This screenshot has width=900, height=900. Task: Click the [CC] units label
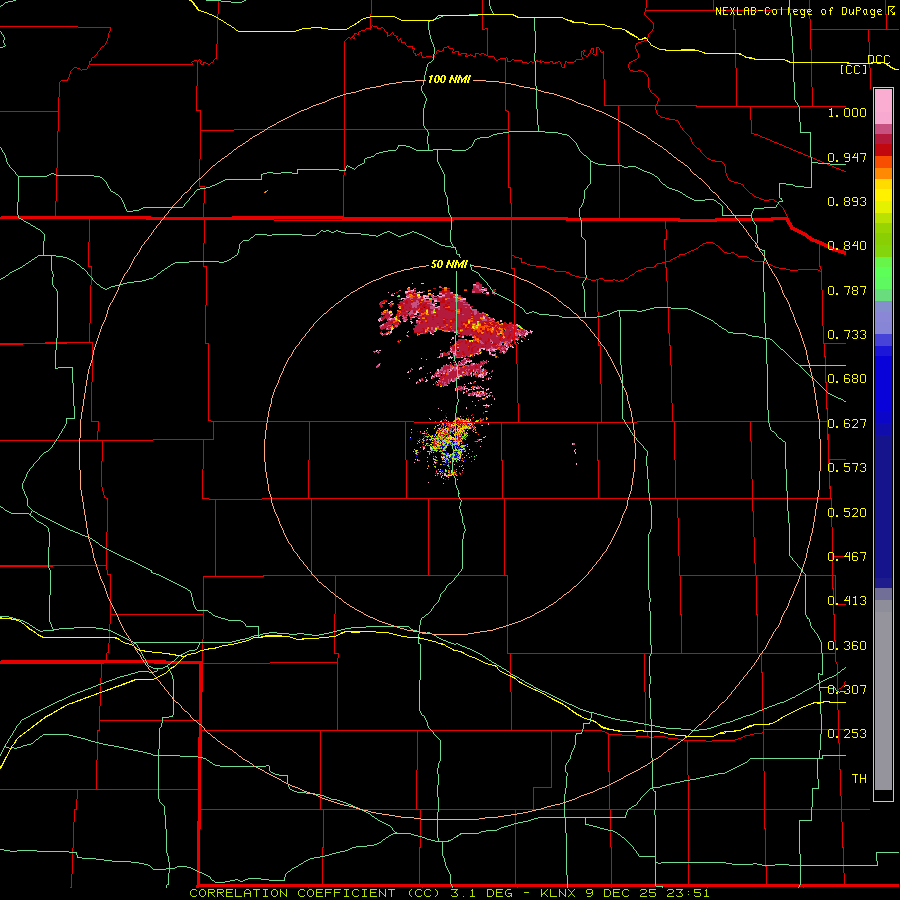854,69
